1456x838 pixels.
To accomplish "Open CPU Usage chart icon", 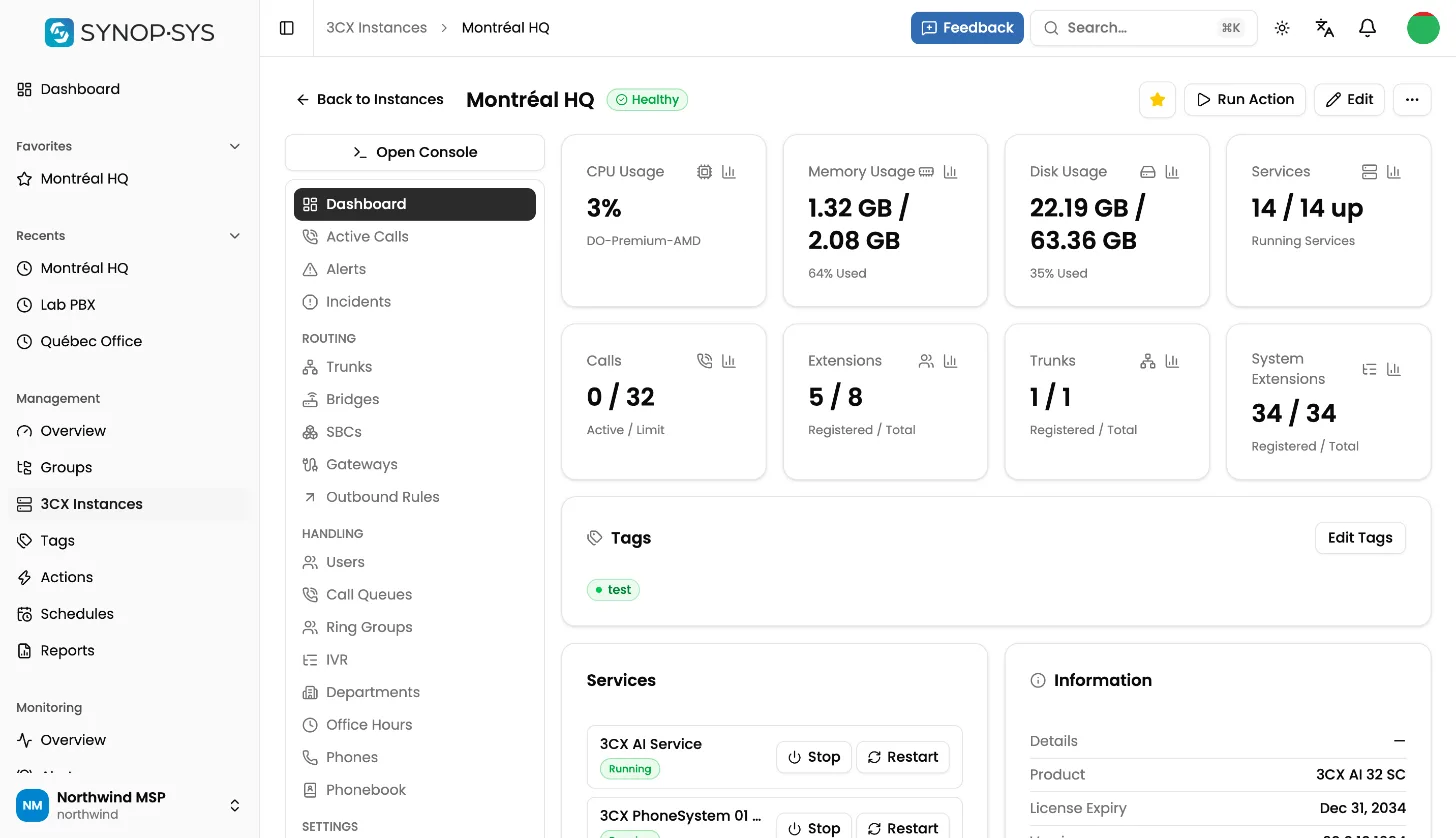I will tap(729, 172).
